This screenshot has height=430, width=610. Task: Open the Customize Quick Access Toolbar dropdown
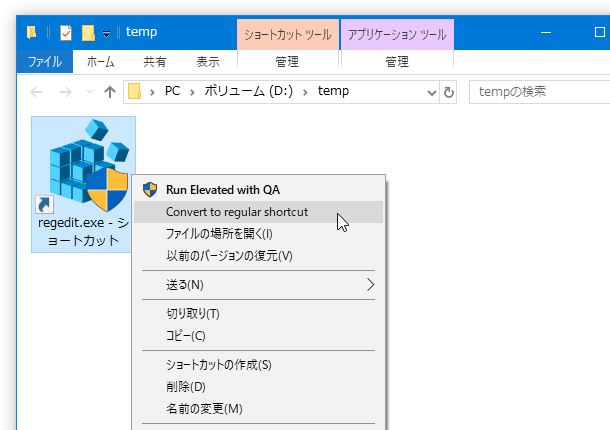tap(106, 34)
